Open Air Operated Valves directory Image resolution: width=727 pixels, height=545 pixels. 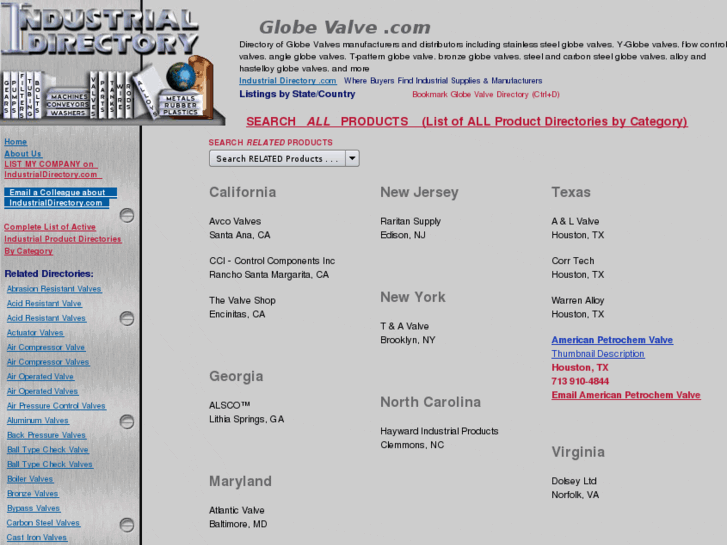pos(43,391)
